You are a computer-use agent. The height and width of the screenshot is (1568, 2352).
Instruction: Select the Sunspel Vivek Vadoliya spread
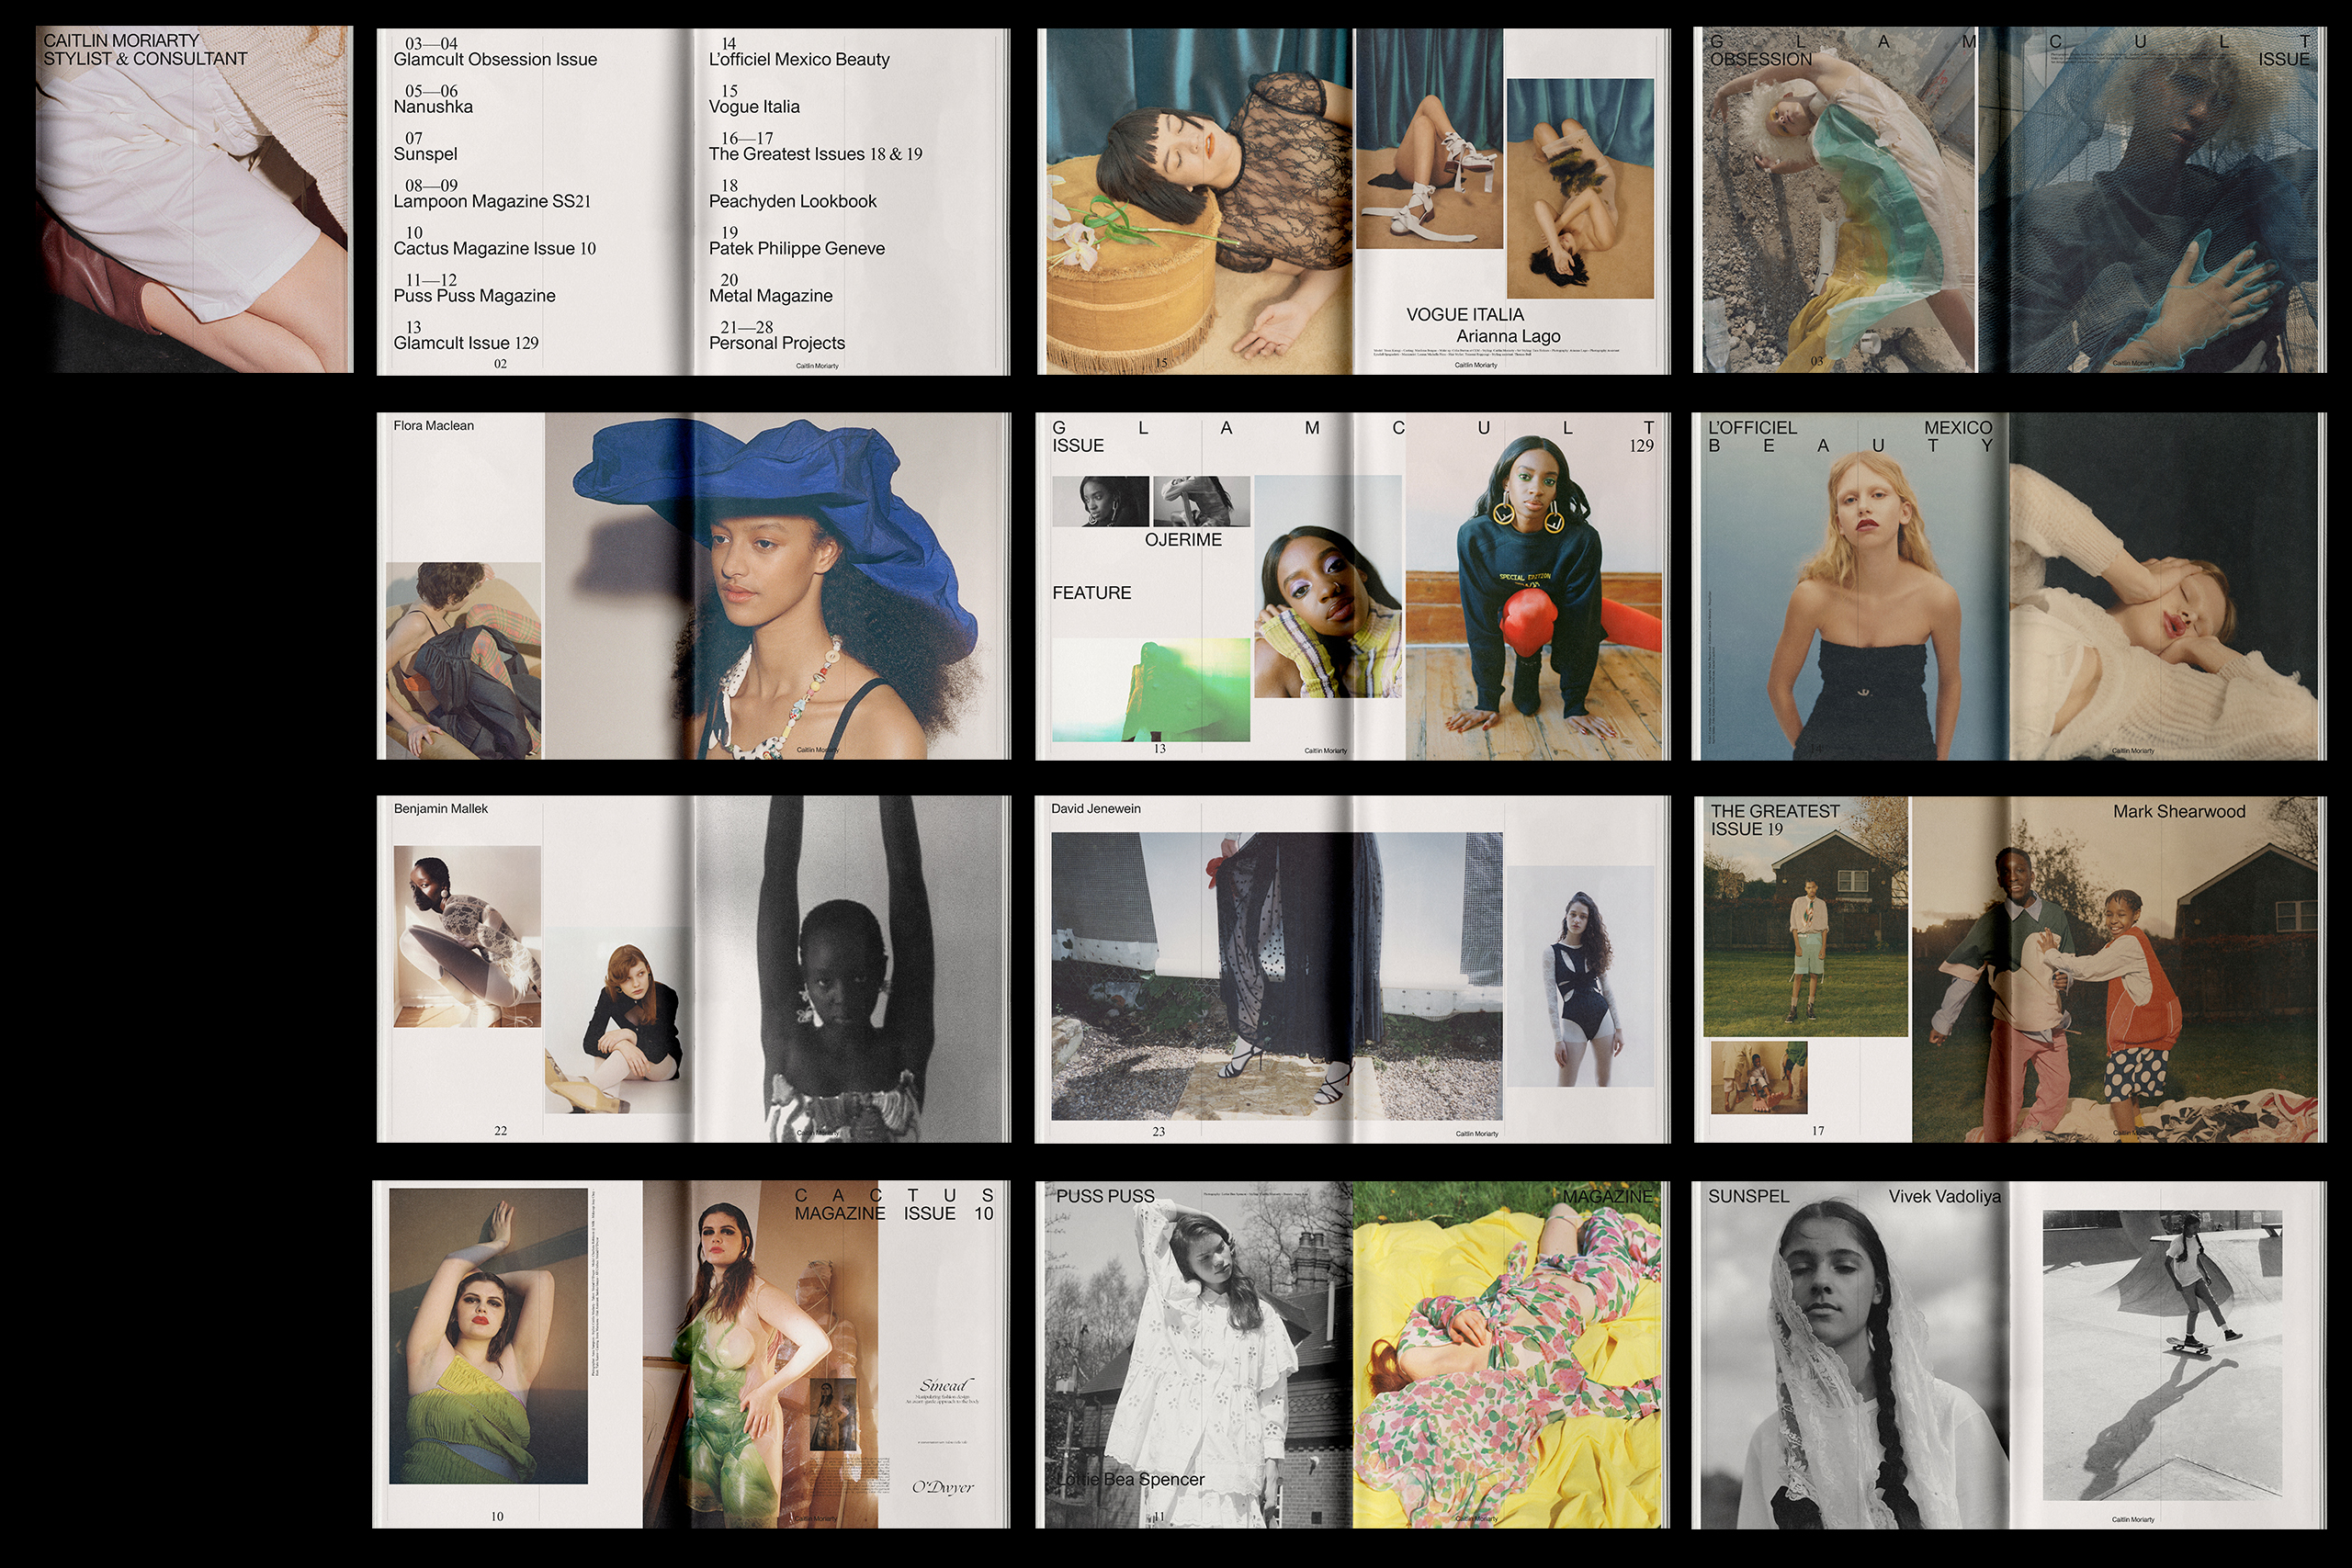2008,1353
